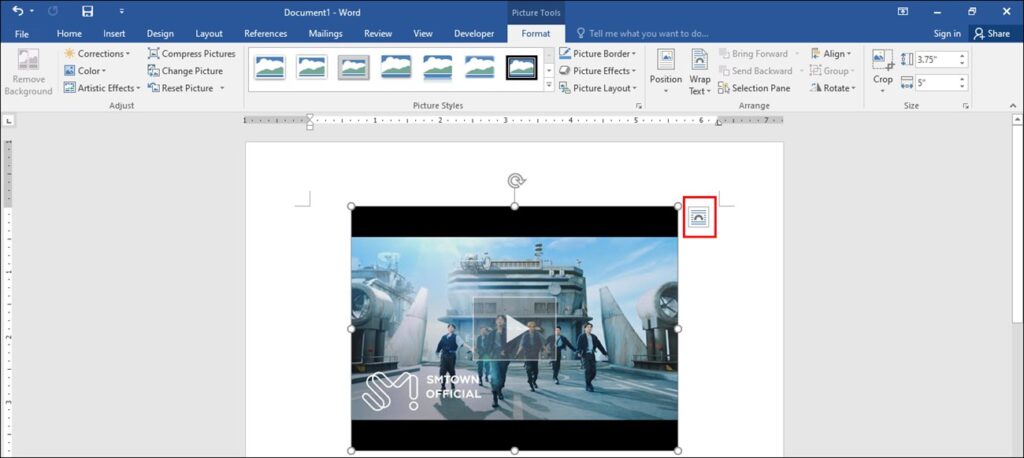Open the Reset Picture dropdown arrow
The height and width of the screenshot is (458, 1024).
click(x=222, y=88)
